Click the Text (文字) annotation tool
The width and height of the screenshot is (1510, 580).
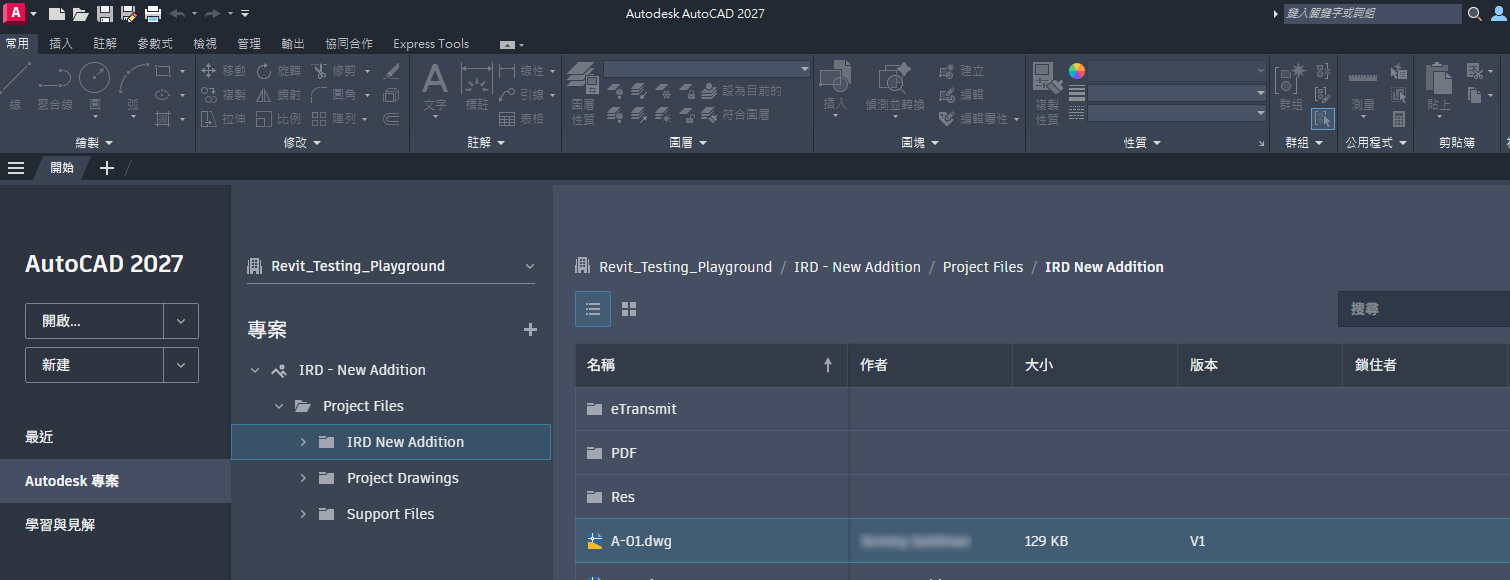435,86
